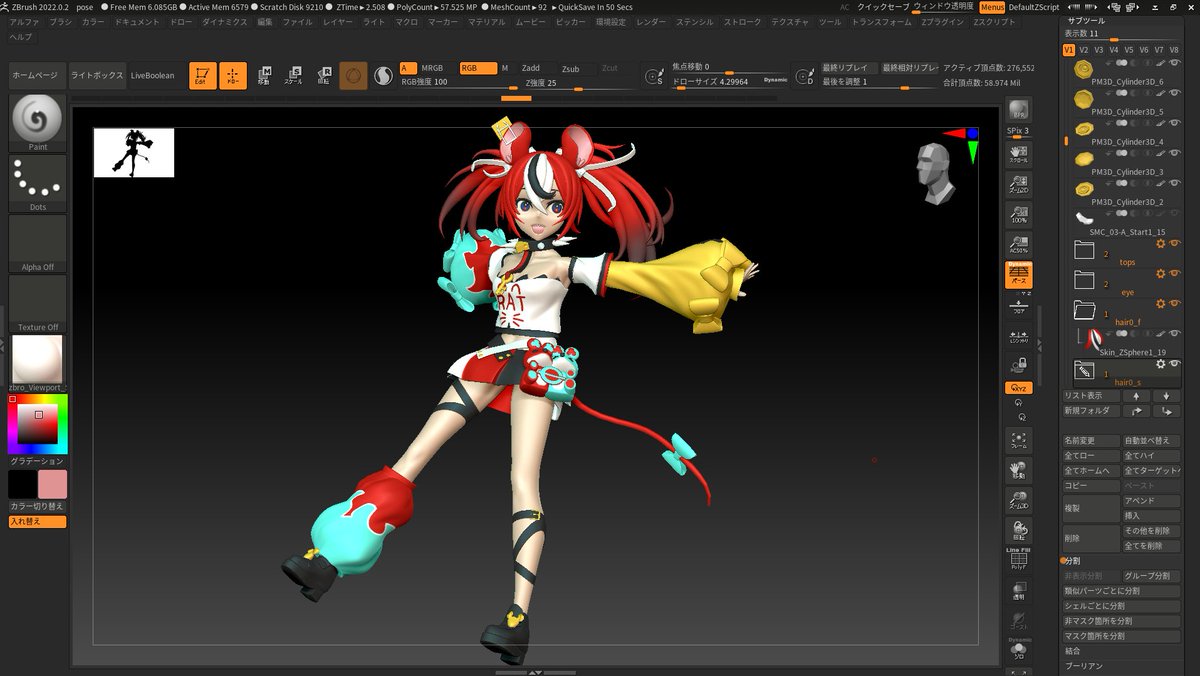This screenshot has width=1200, height=676.
Task: Toggle the XYZ rotation mode button
Action: pos(1018,388)
